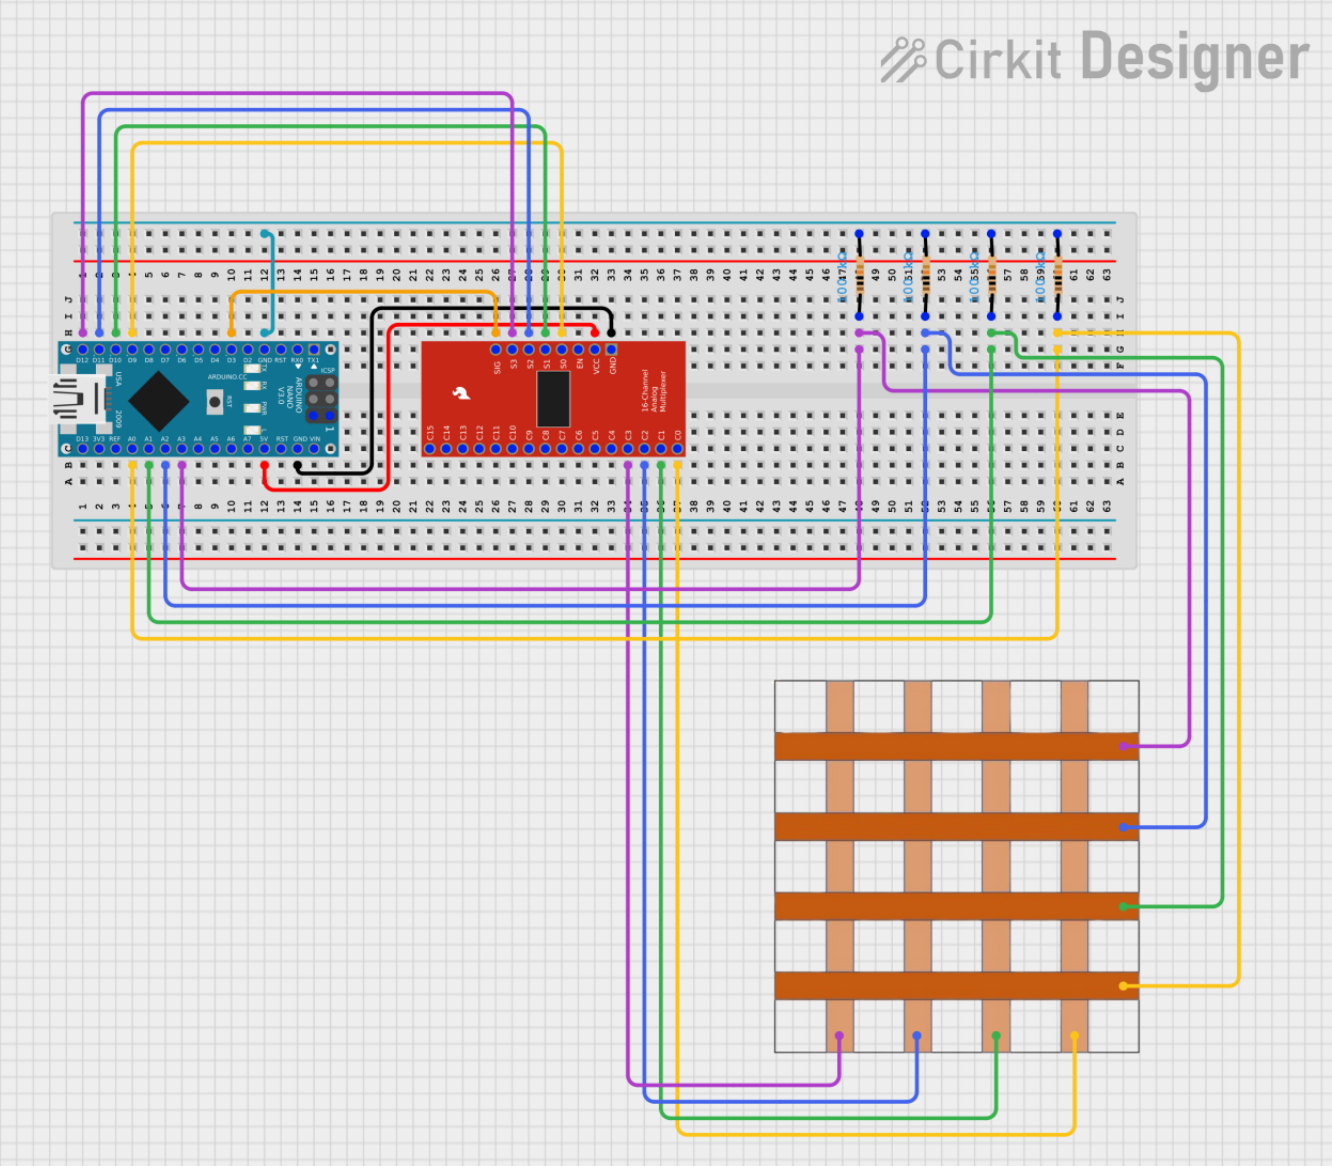
Task: Select the leftmost 100kΩ resistor
Action: [x=859, y=275]
